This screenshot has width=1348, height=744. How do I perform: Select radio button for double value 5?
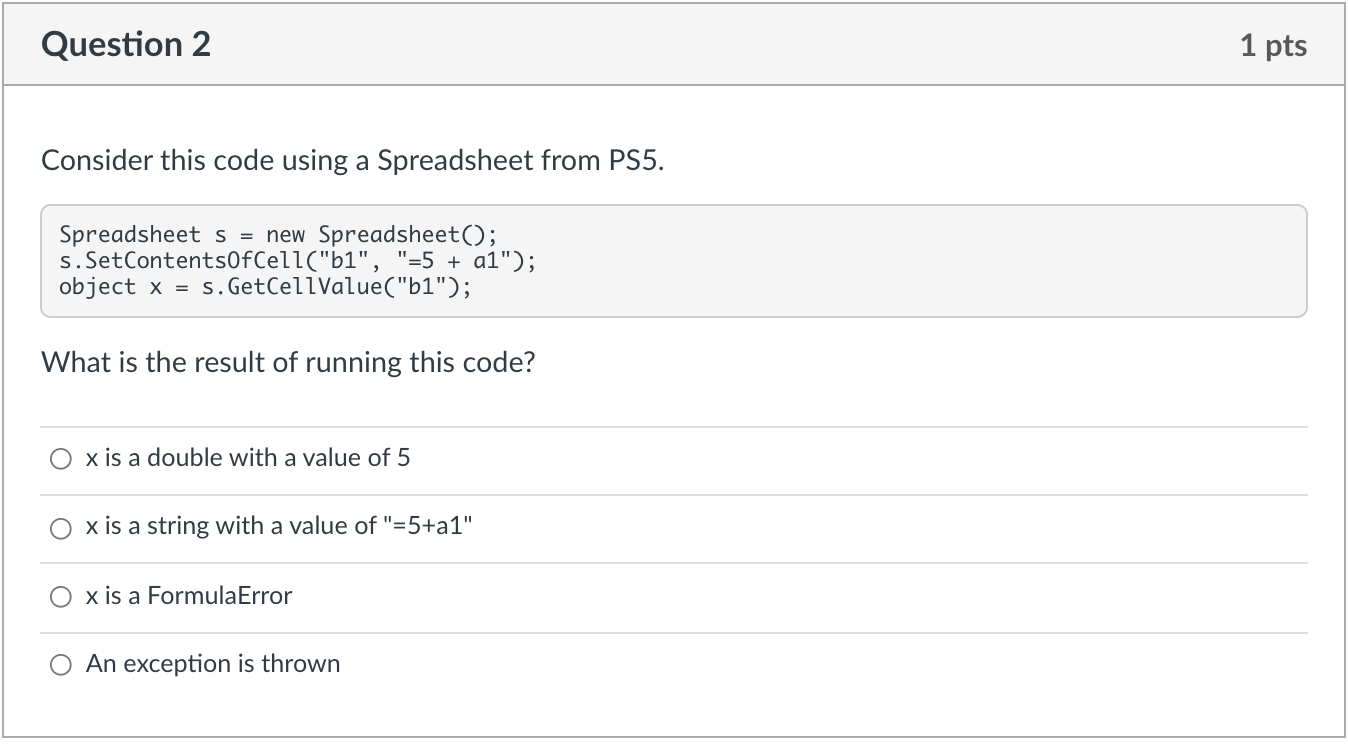(x=61, y=459)
